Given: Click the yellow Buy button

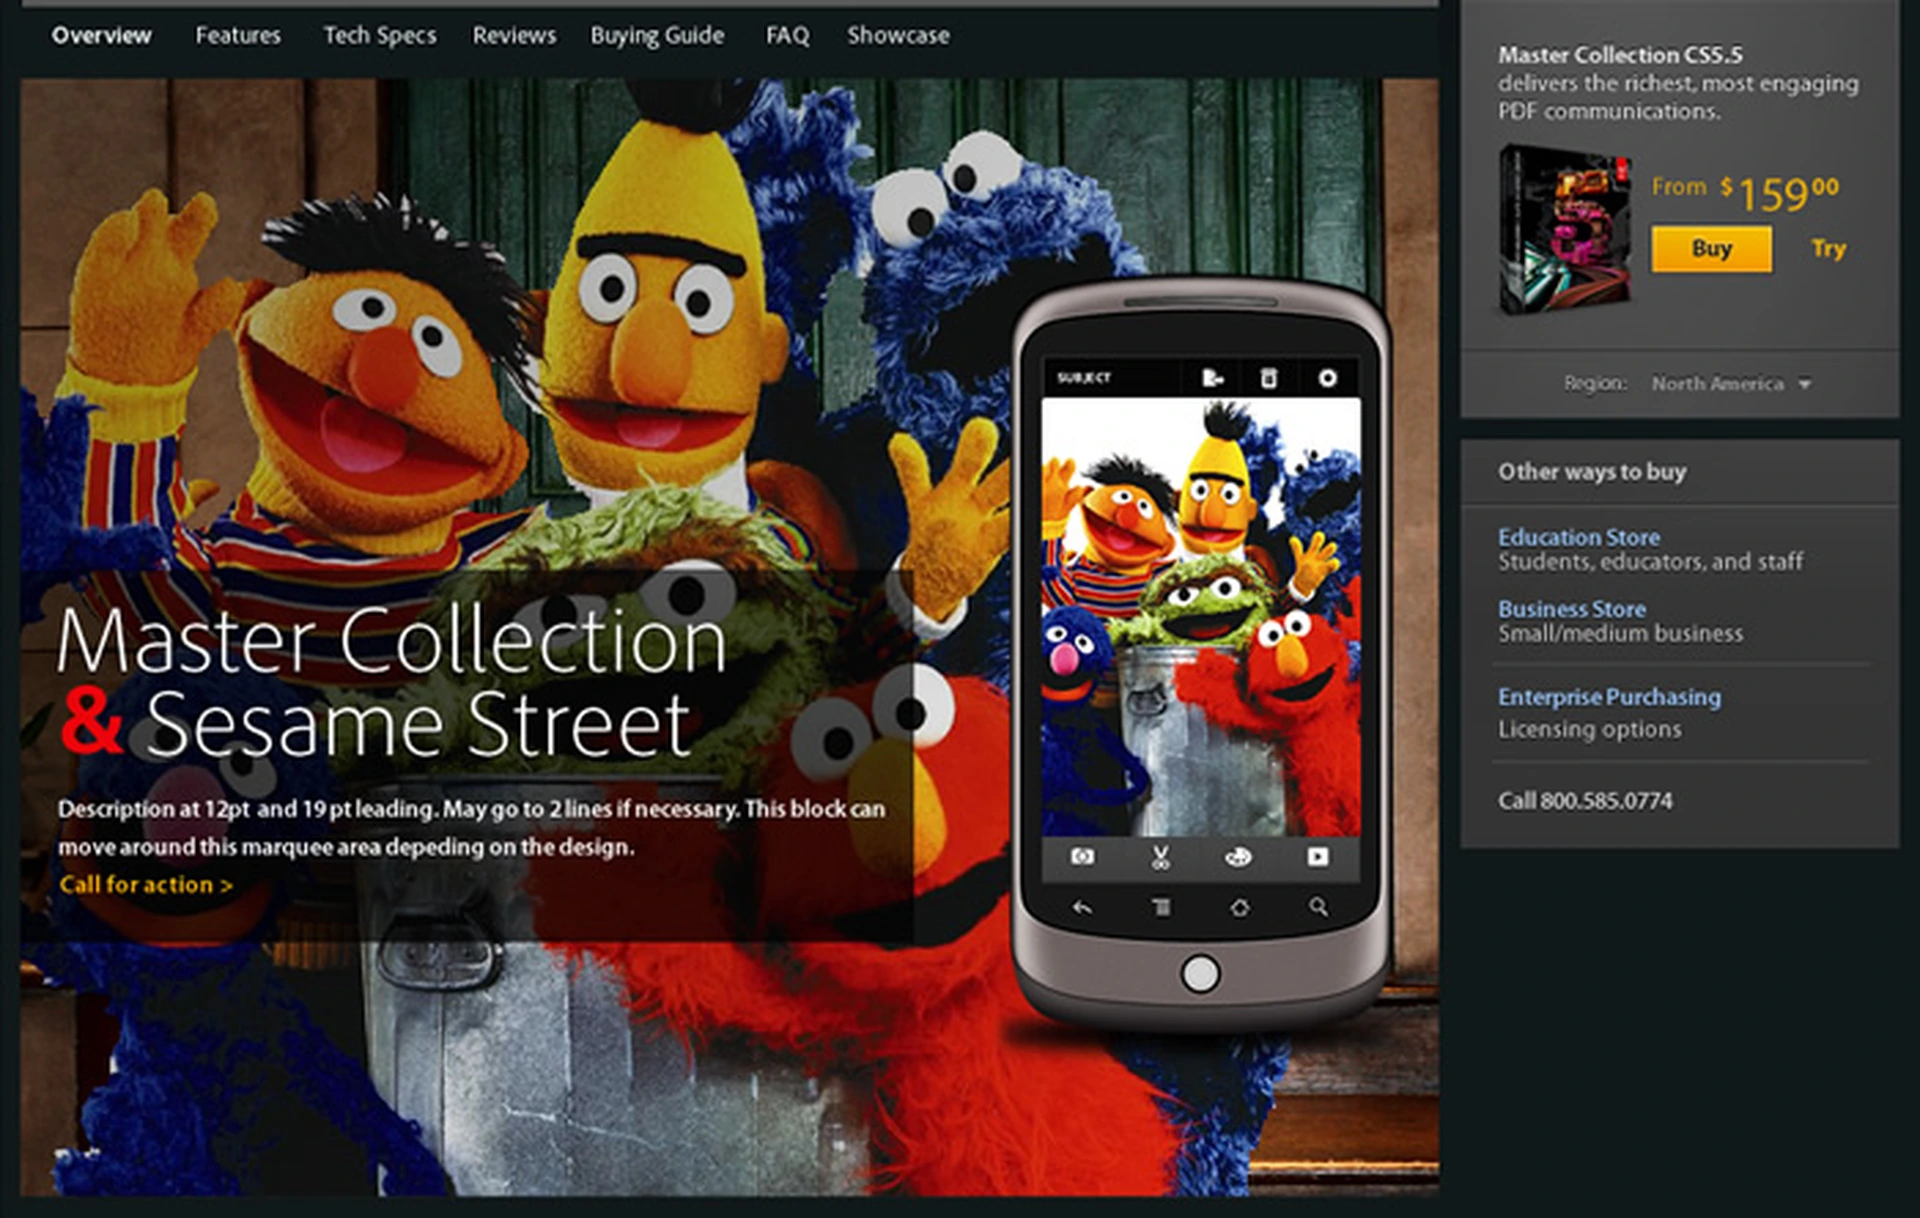Looking at the screenshot, I should pos(1711,249).
